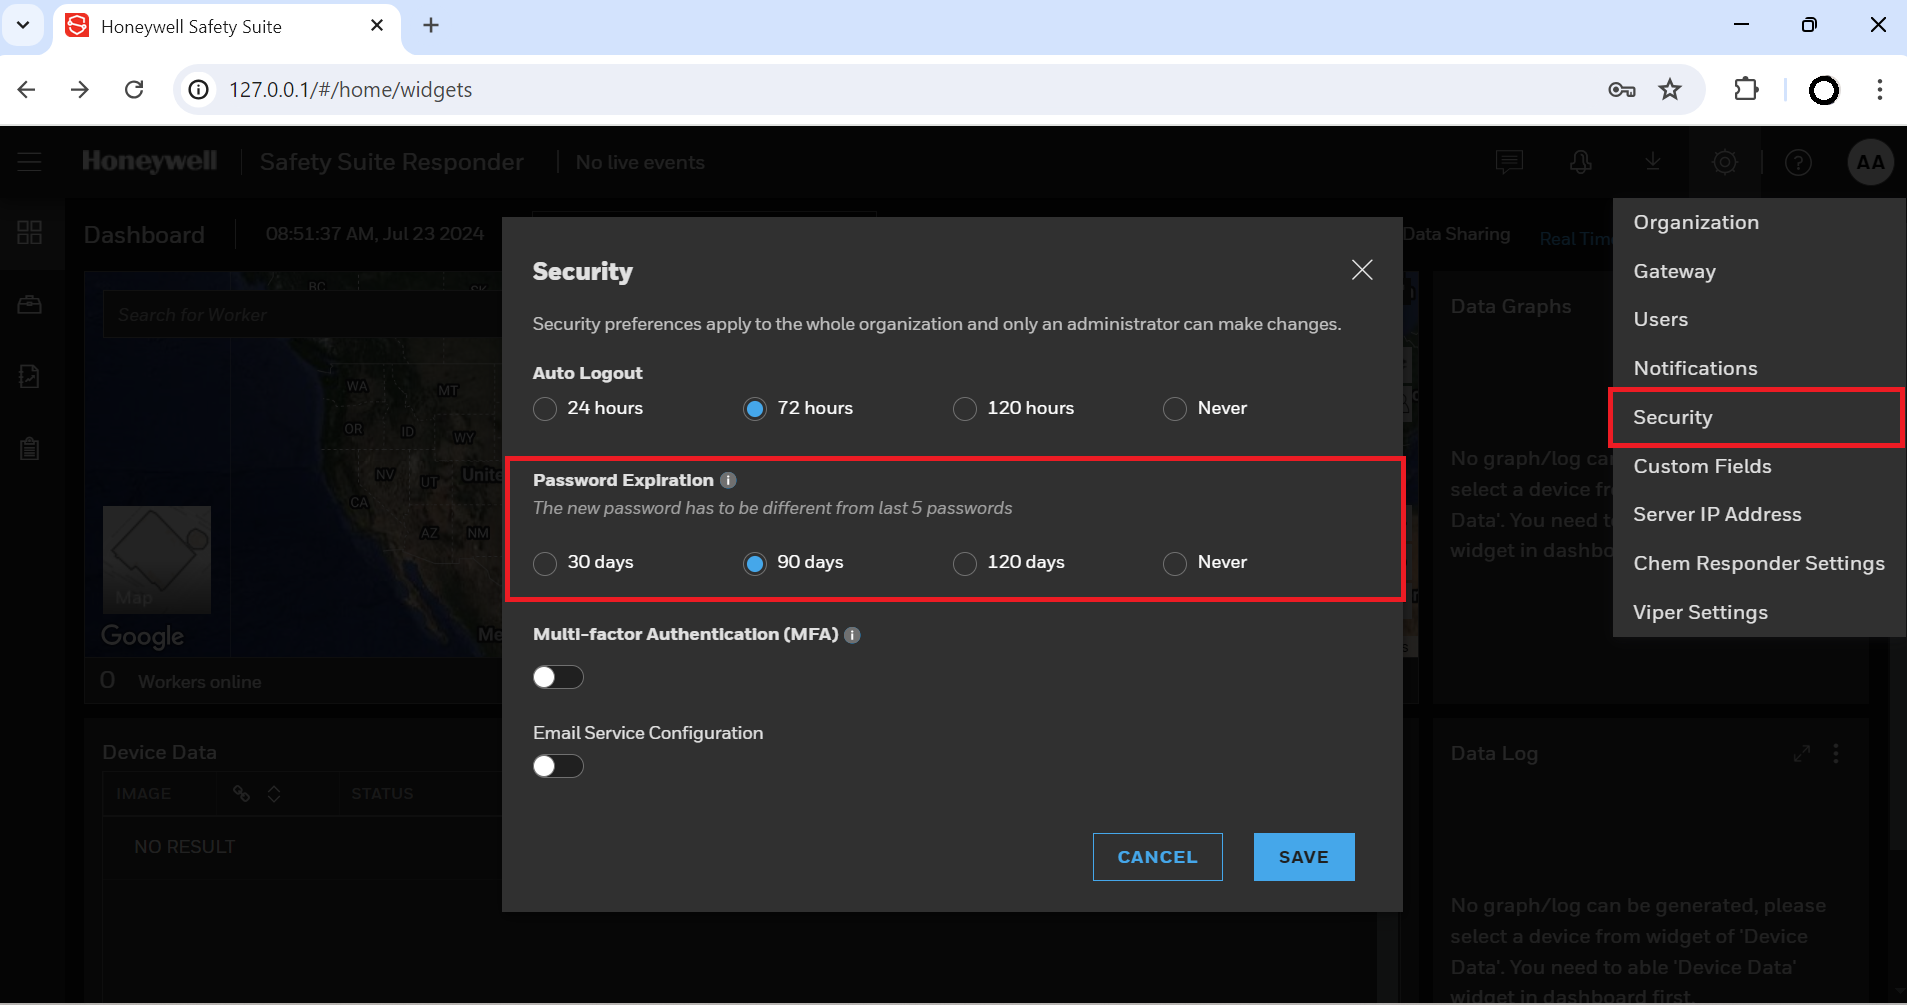Click the Map thumbnail on the map
The width and height of the screenshot is (1907, 1005).
tap(157, 559)
